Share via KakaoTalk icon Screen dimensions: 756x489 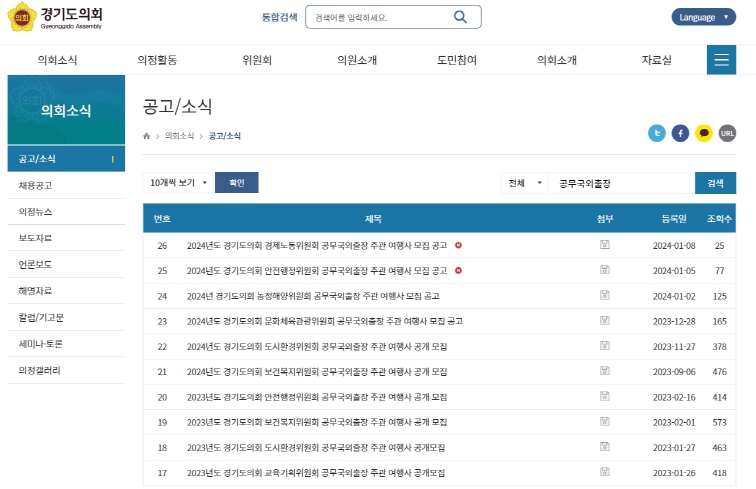point(704,133)
